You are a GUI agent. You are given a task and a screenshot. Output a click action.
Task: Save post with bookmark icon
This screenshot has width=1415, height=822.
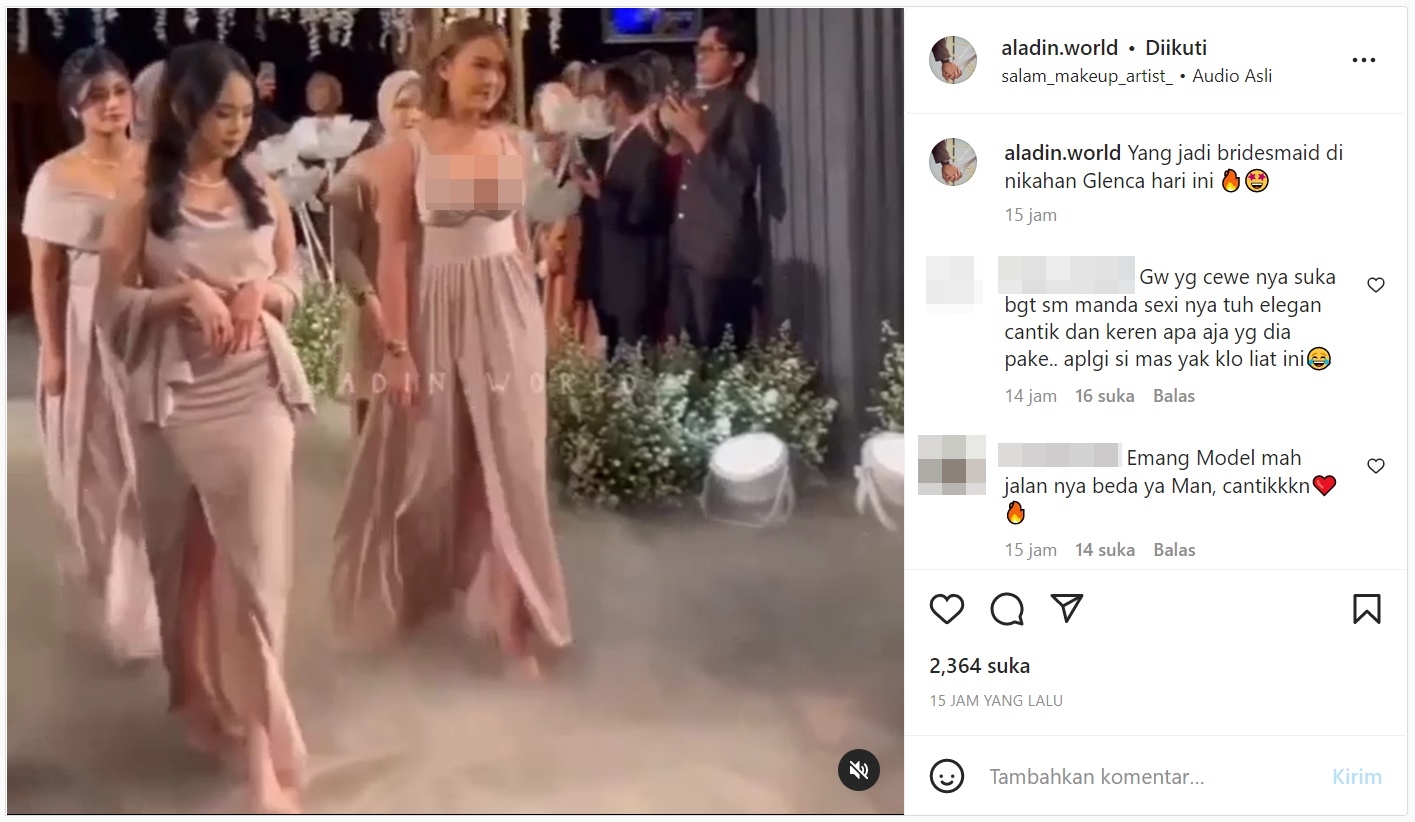[x=1366, y=609]
